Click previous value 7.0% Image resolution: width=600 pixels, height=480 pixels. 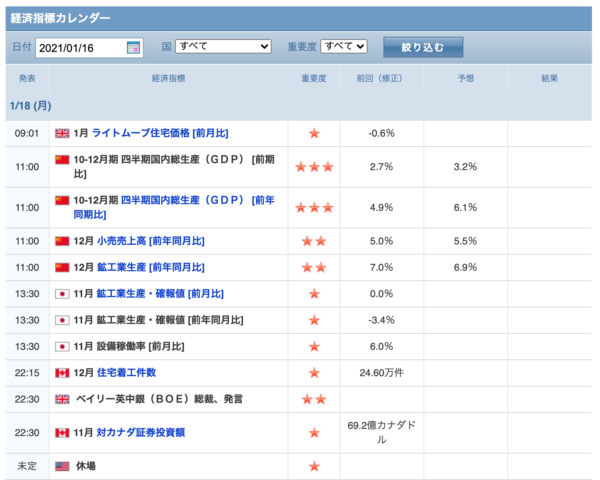[x=382, y=267]
